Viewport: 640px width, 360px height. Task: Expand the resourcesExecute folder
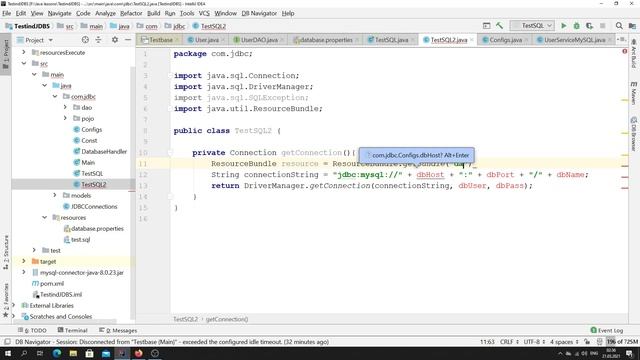point(24,52)
